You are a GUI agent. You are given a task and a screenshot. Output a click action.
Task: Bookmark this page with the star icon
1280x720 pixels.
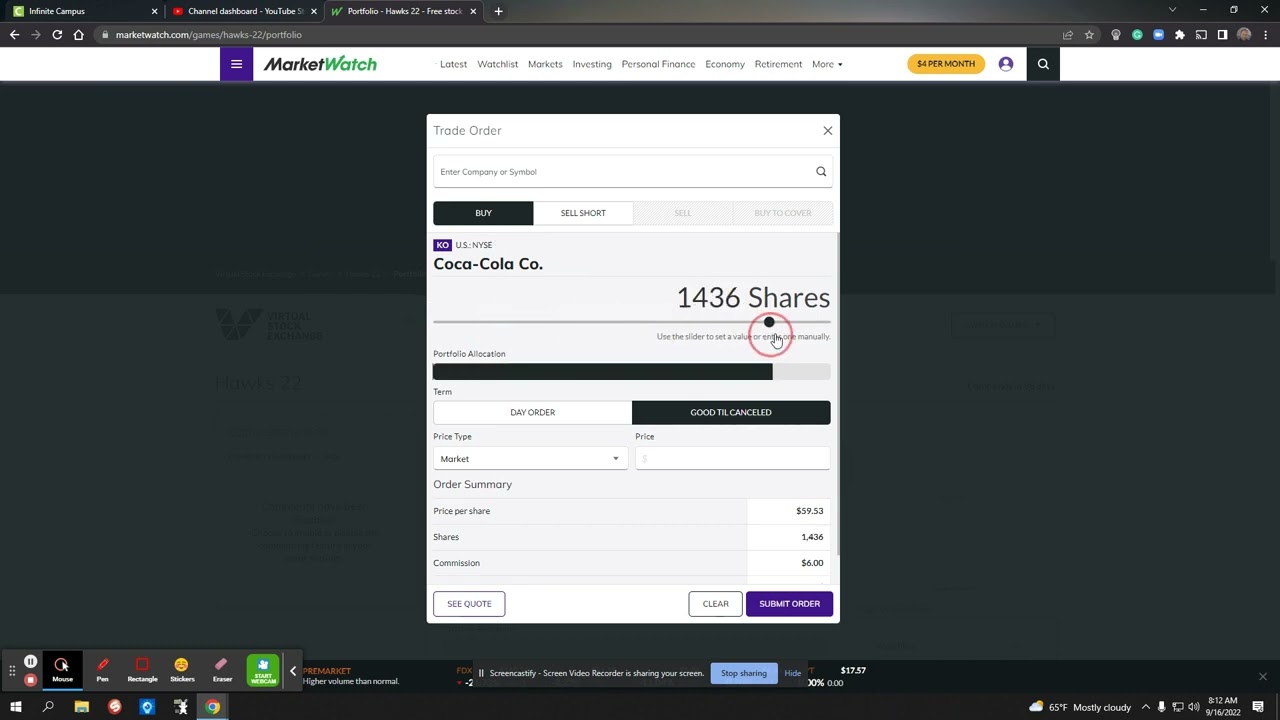click(x=1089, y=35)
